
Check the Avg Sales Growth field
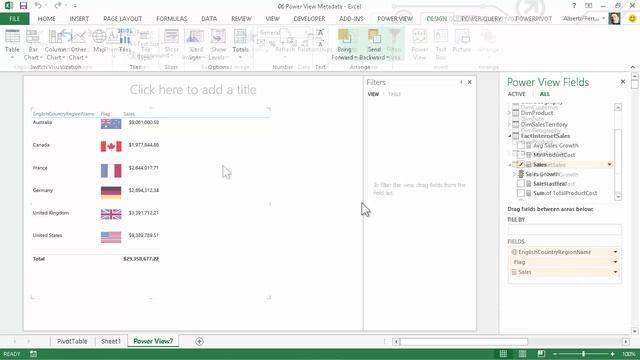(520, 145)
